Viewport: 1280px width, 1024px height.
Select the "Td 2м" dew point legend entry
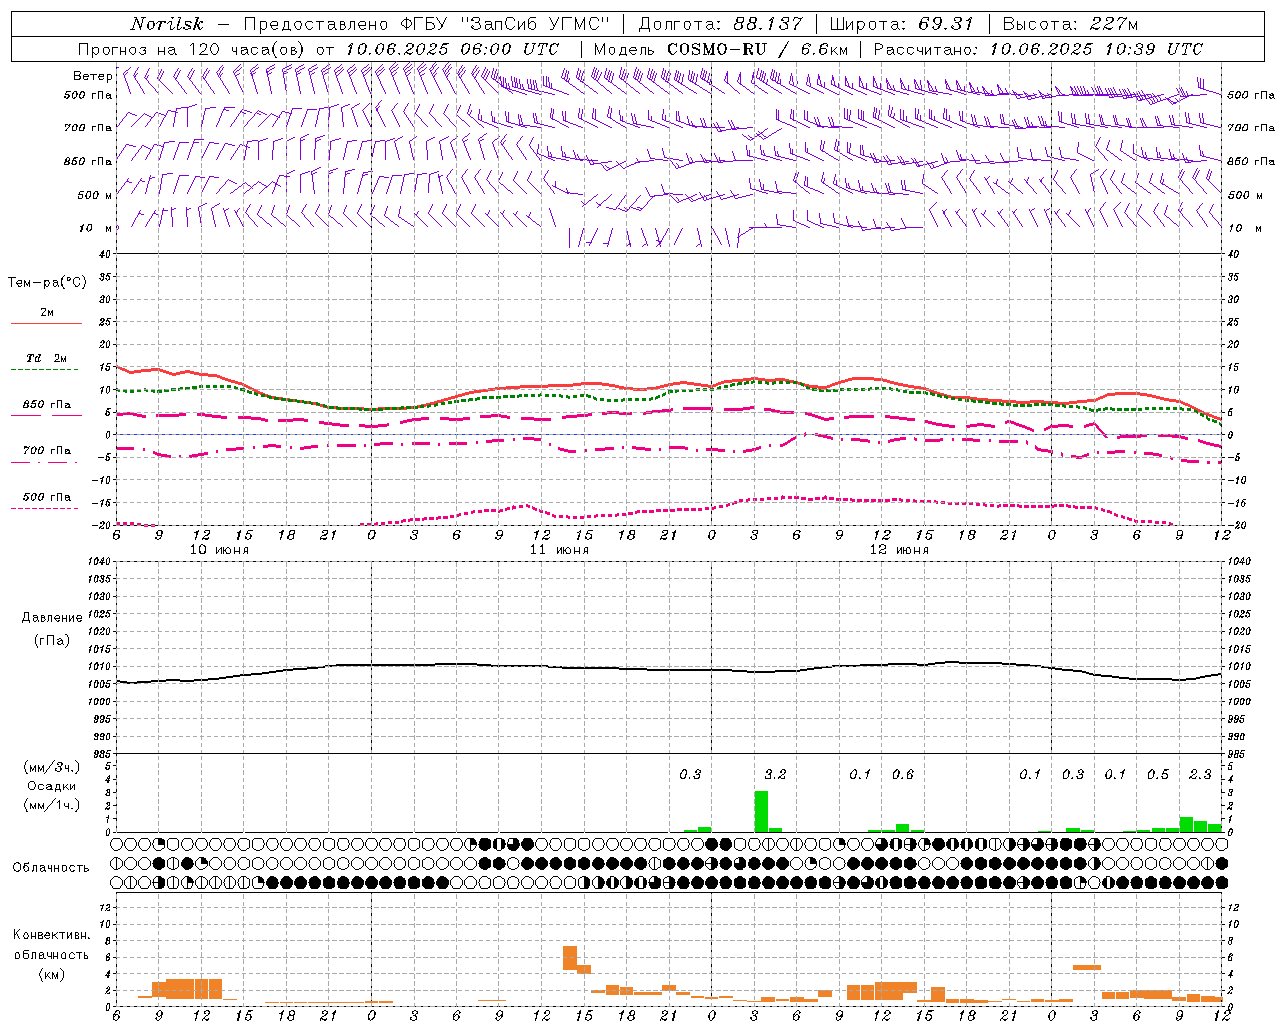pos(46,358)
